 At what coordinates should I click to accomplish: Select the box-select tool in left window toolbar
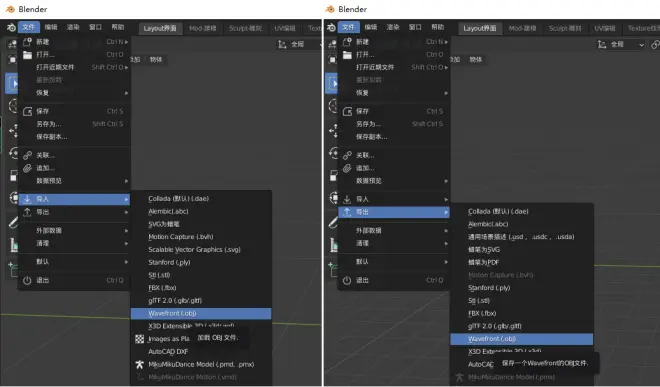click(x=12, y=83)
